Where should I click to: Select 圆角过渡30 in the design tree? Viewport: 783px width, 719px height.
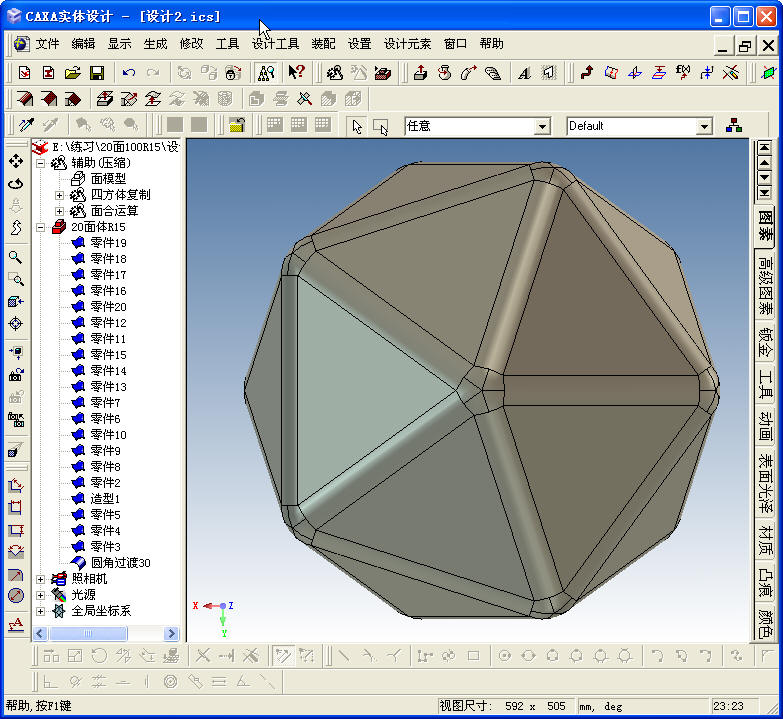click(120, 563)
